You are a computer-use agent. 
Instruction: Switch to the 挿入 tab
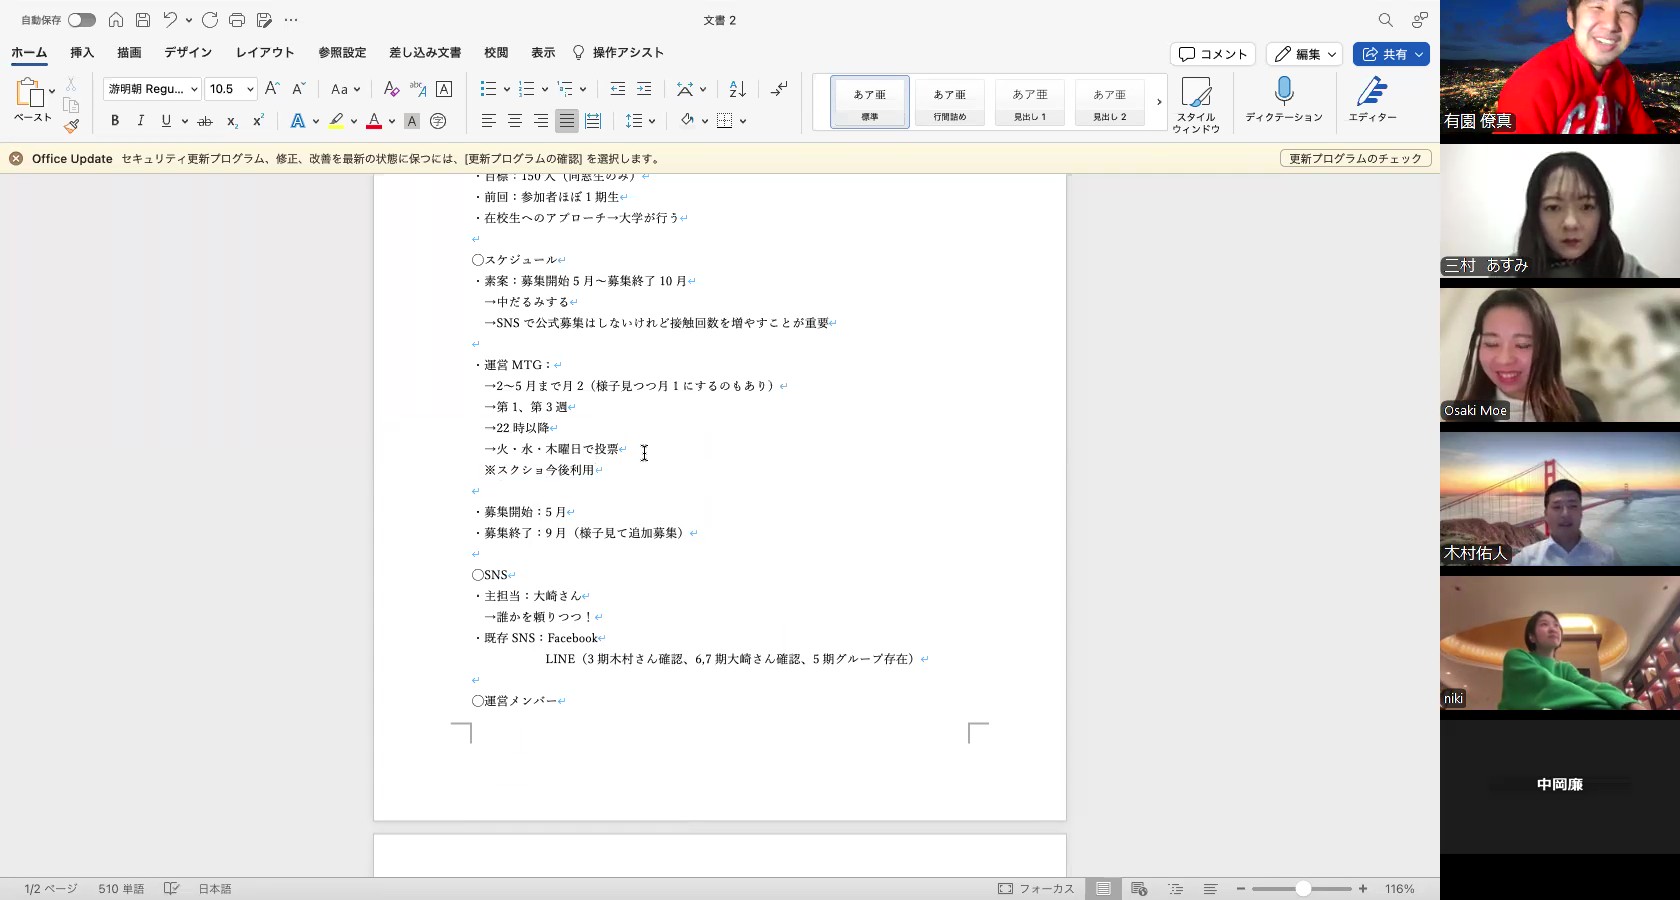click(82, 53)
